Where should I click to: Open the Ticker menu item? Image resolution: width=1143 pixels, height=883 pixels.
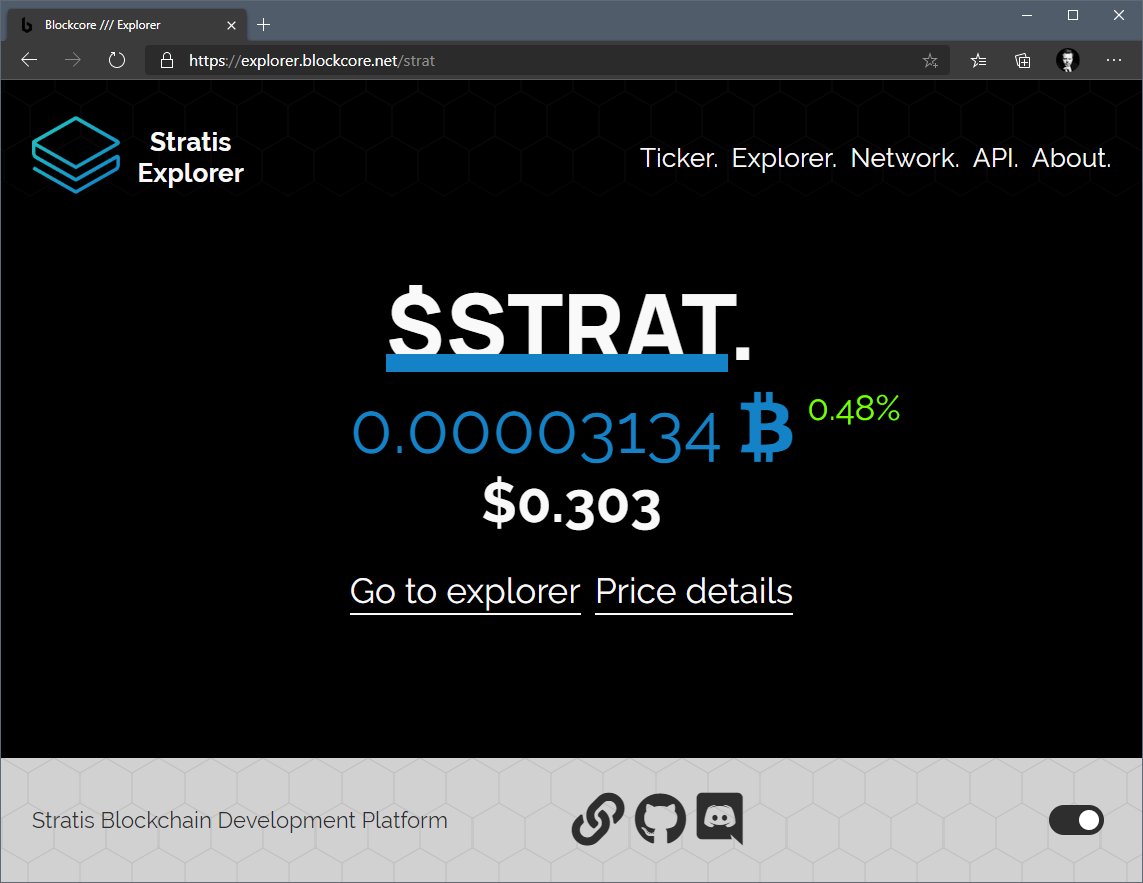coord(679,158)
